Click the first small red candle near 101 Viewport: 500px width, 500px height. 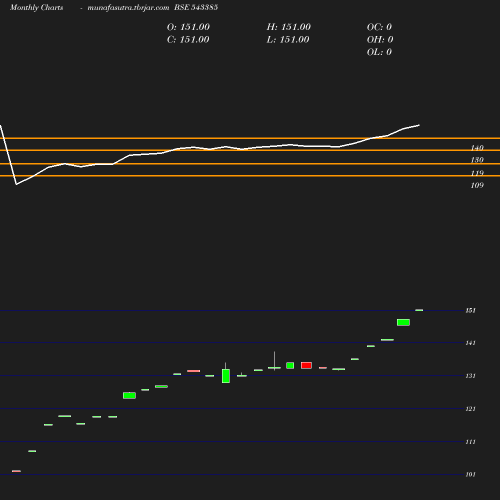pyautogui.click(x=16, y=471)
